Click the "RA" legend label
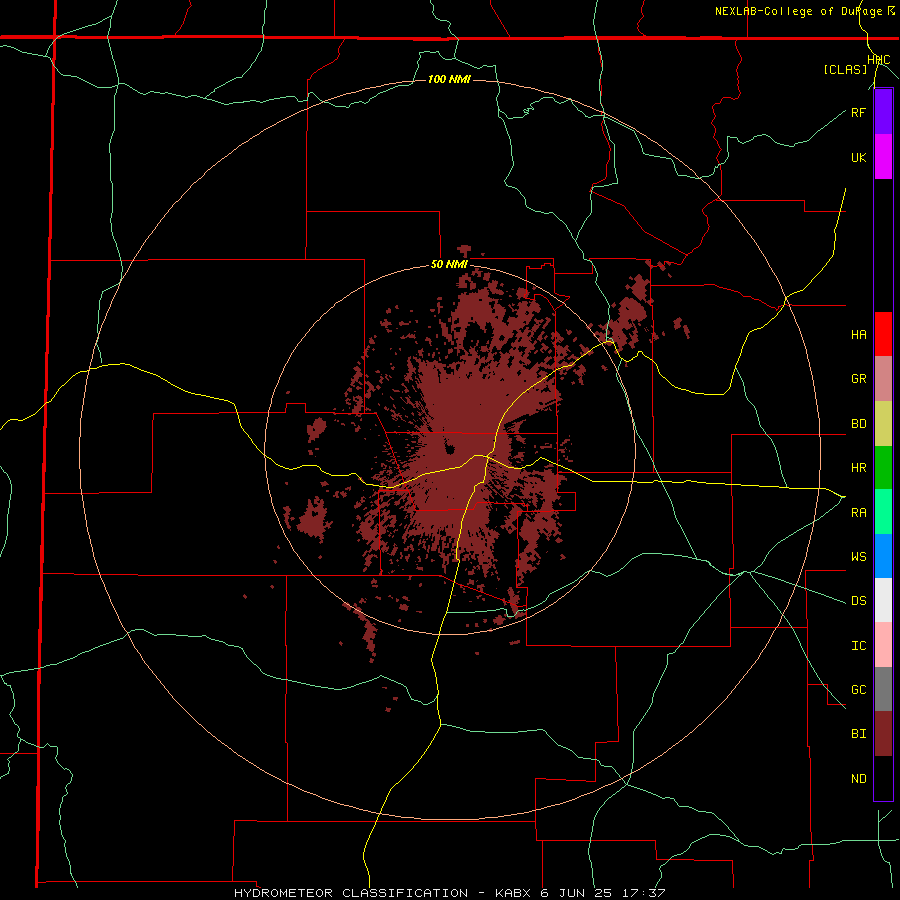Viewport: 900px width, 900px height. point(858,512)
